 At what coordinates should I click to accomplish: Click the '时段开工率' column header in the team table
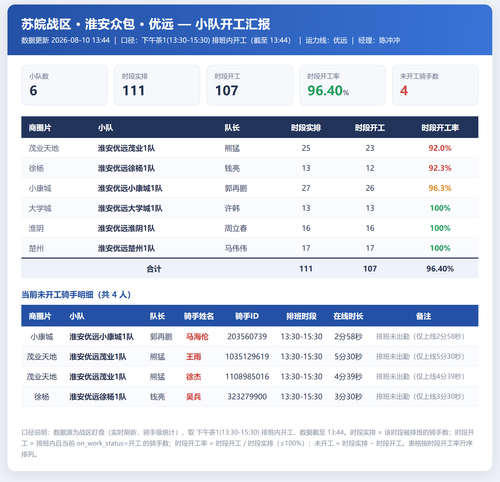(440, 128)
